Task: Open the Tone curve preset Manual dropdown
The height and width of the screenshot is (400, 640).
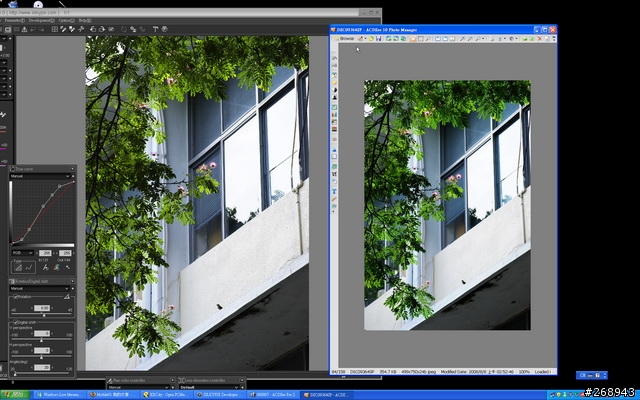Action: tap(40, 176)
